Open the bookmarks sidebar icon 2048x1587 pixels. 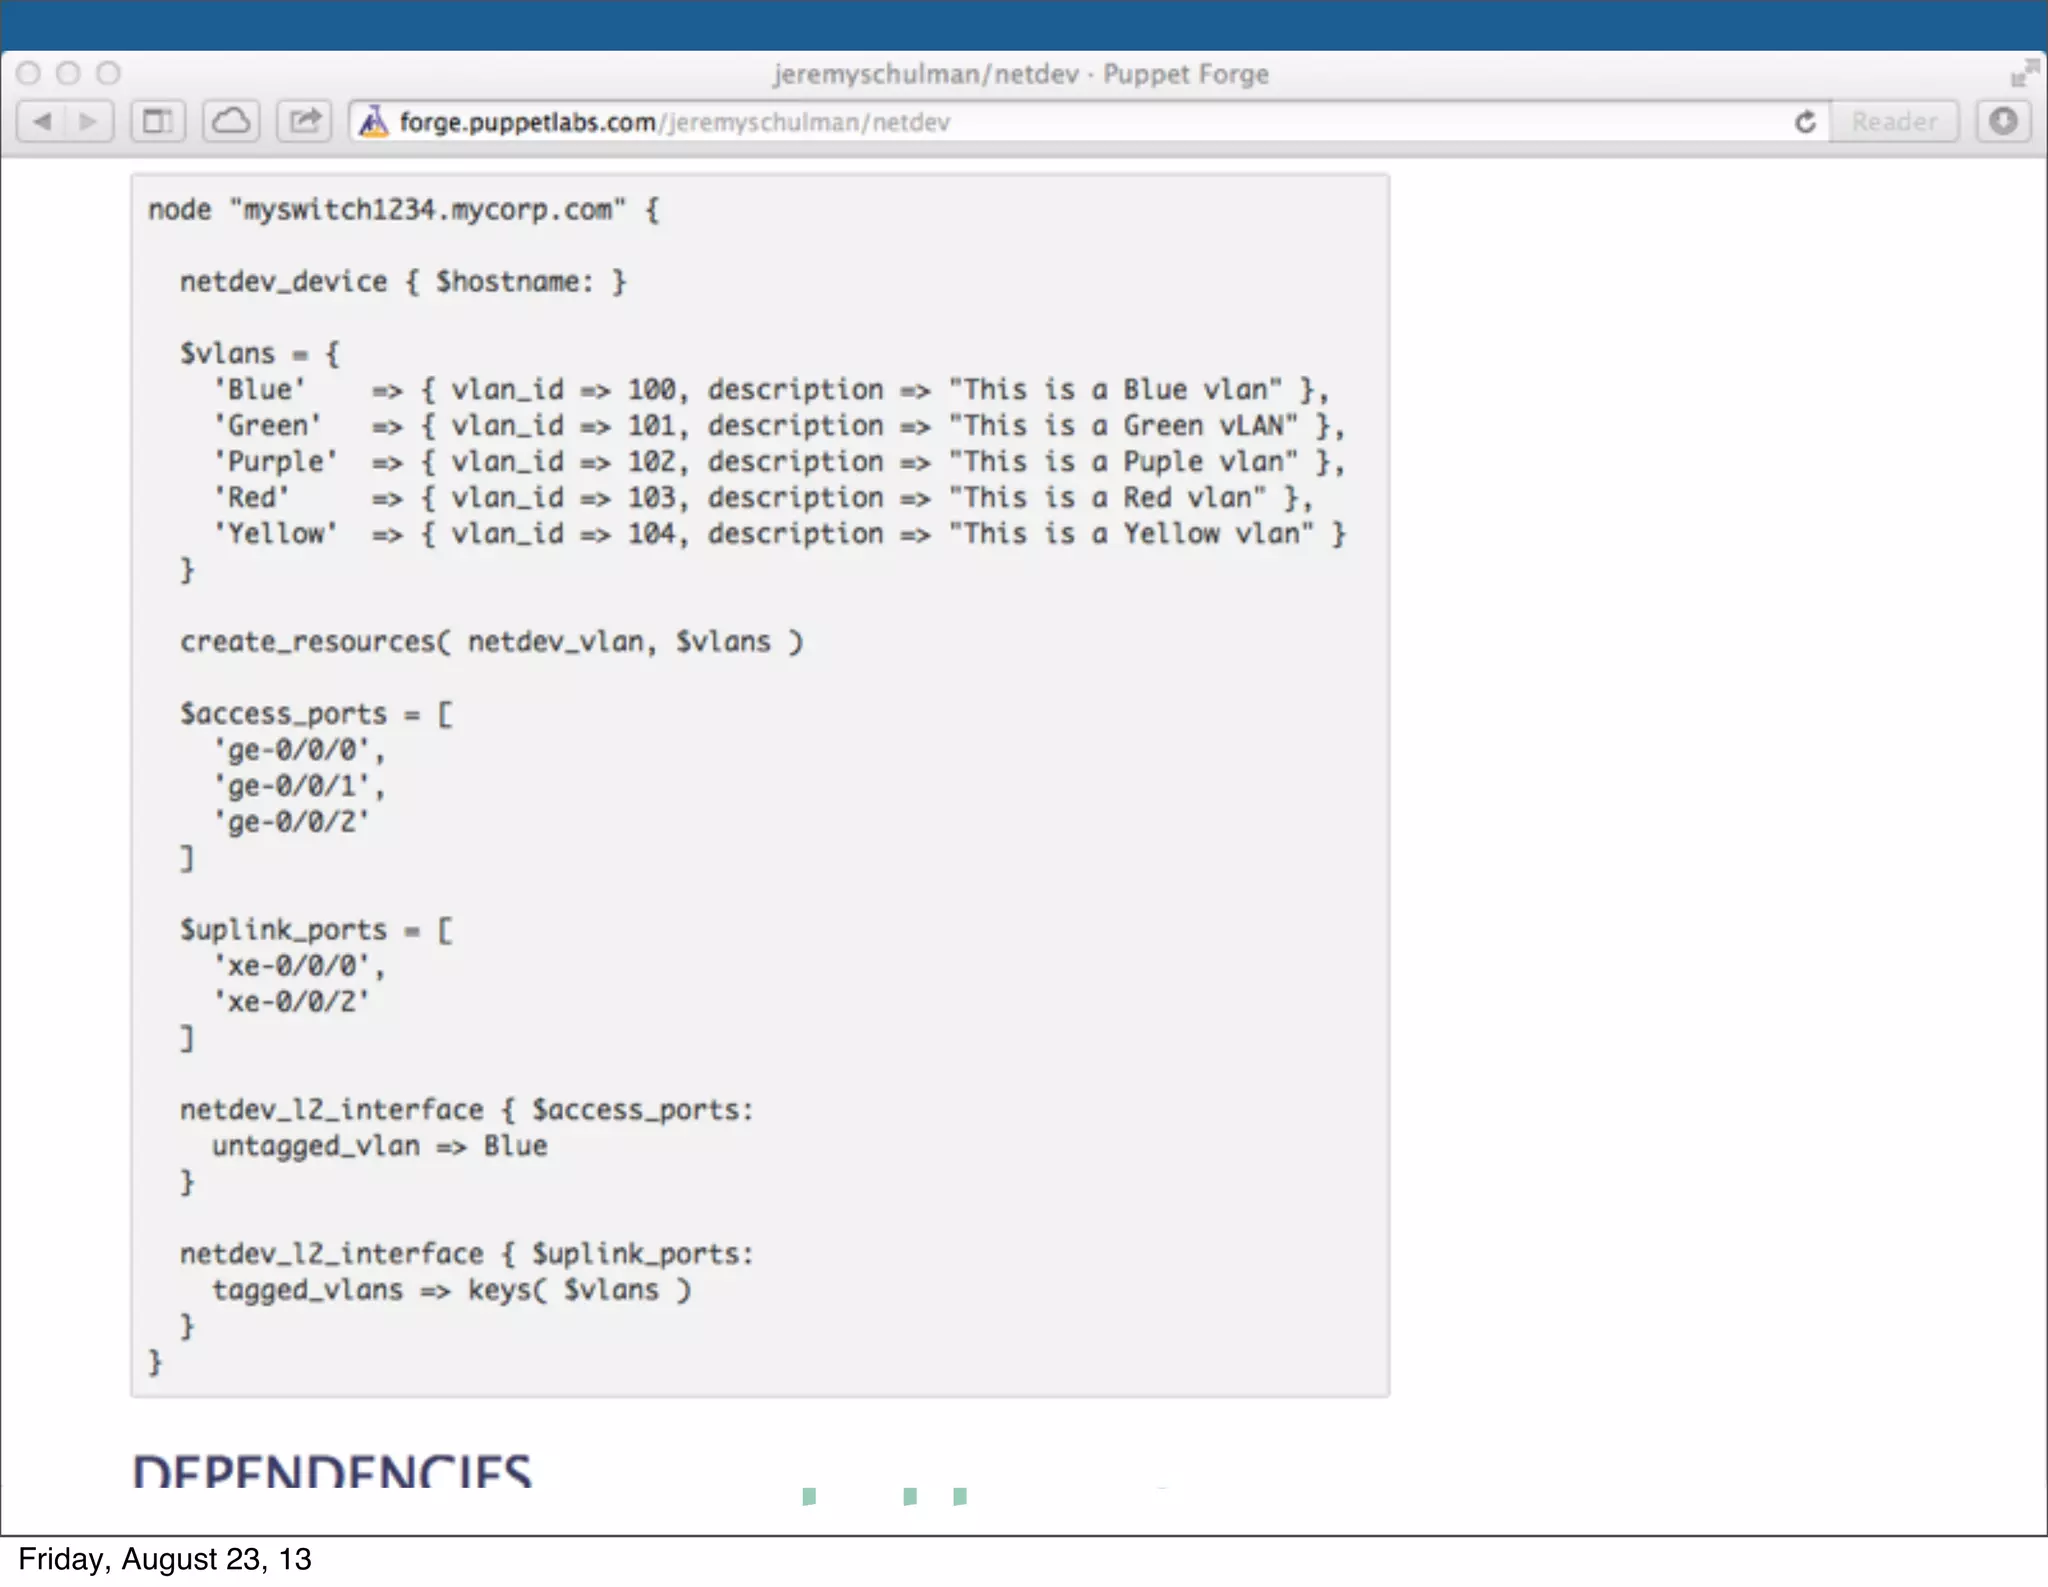(158, 122)
